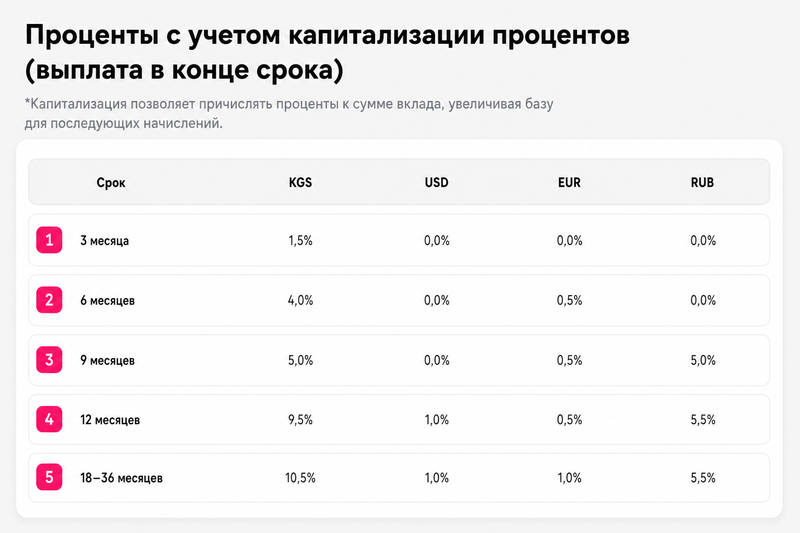Viewport: 800px width, 533px height.
Task: Click the pink number 3 badge
Action: pos(49,360)
